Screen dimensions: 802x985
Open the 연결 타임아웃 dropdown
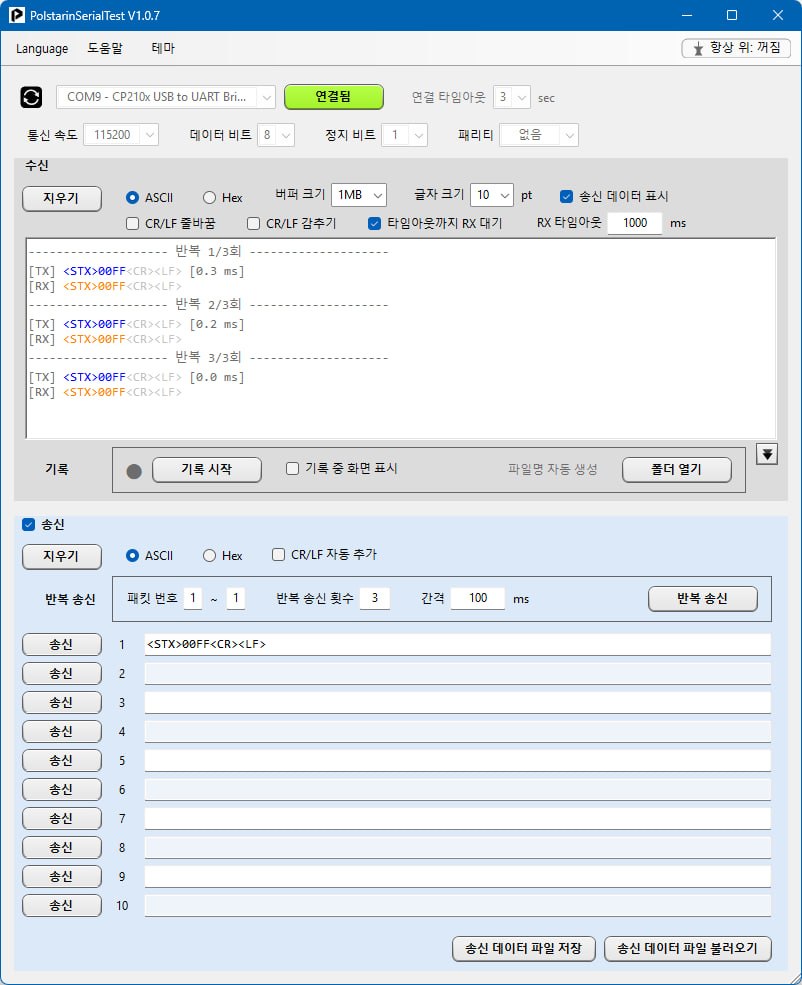(512, 97)
